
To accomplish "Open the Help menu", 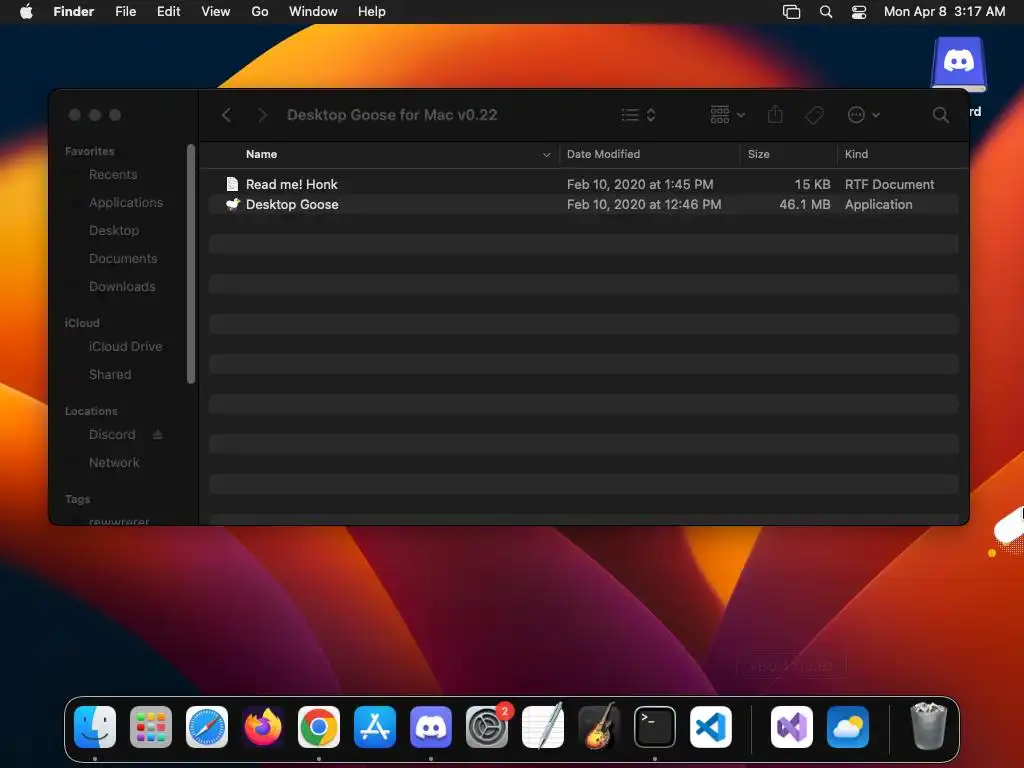I will pos(372,11).
